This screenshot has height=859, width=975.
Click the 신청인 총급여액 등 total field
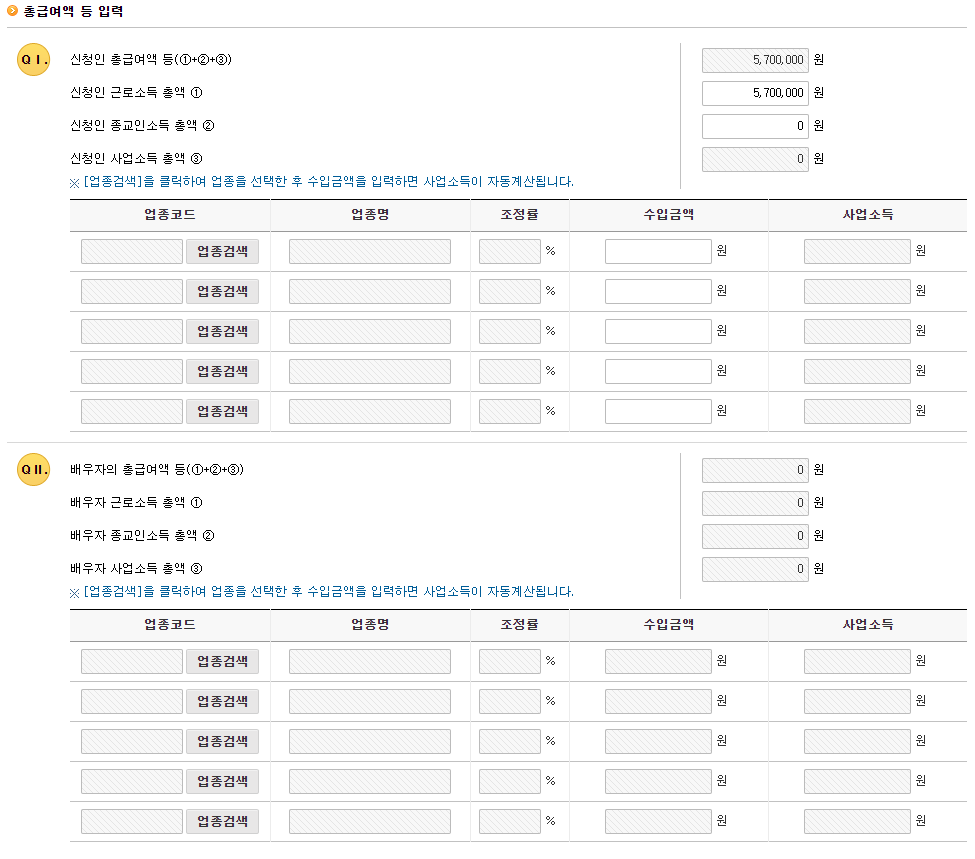coord(756,60)
